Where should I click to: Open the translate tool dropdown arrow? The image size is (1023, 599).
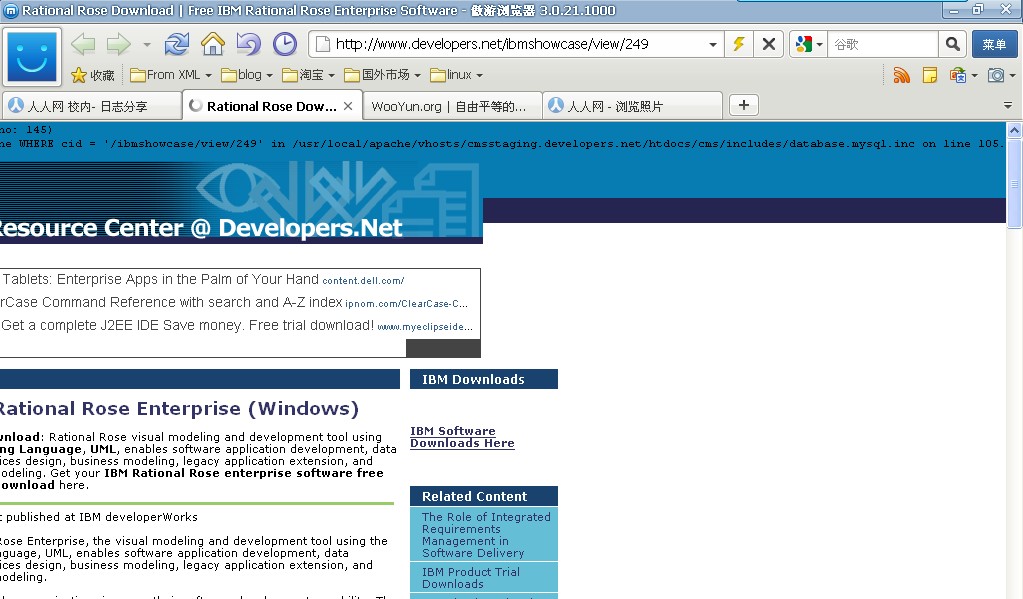tap(974, 76)
